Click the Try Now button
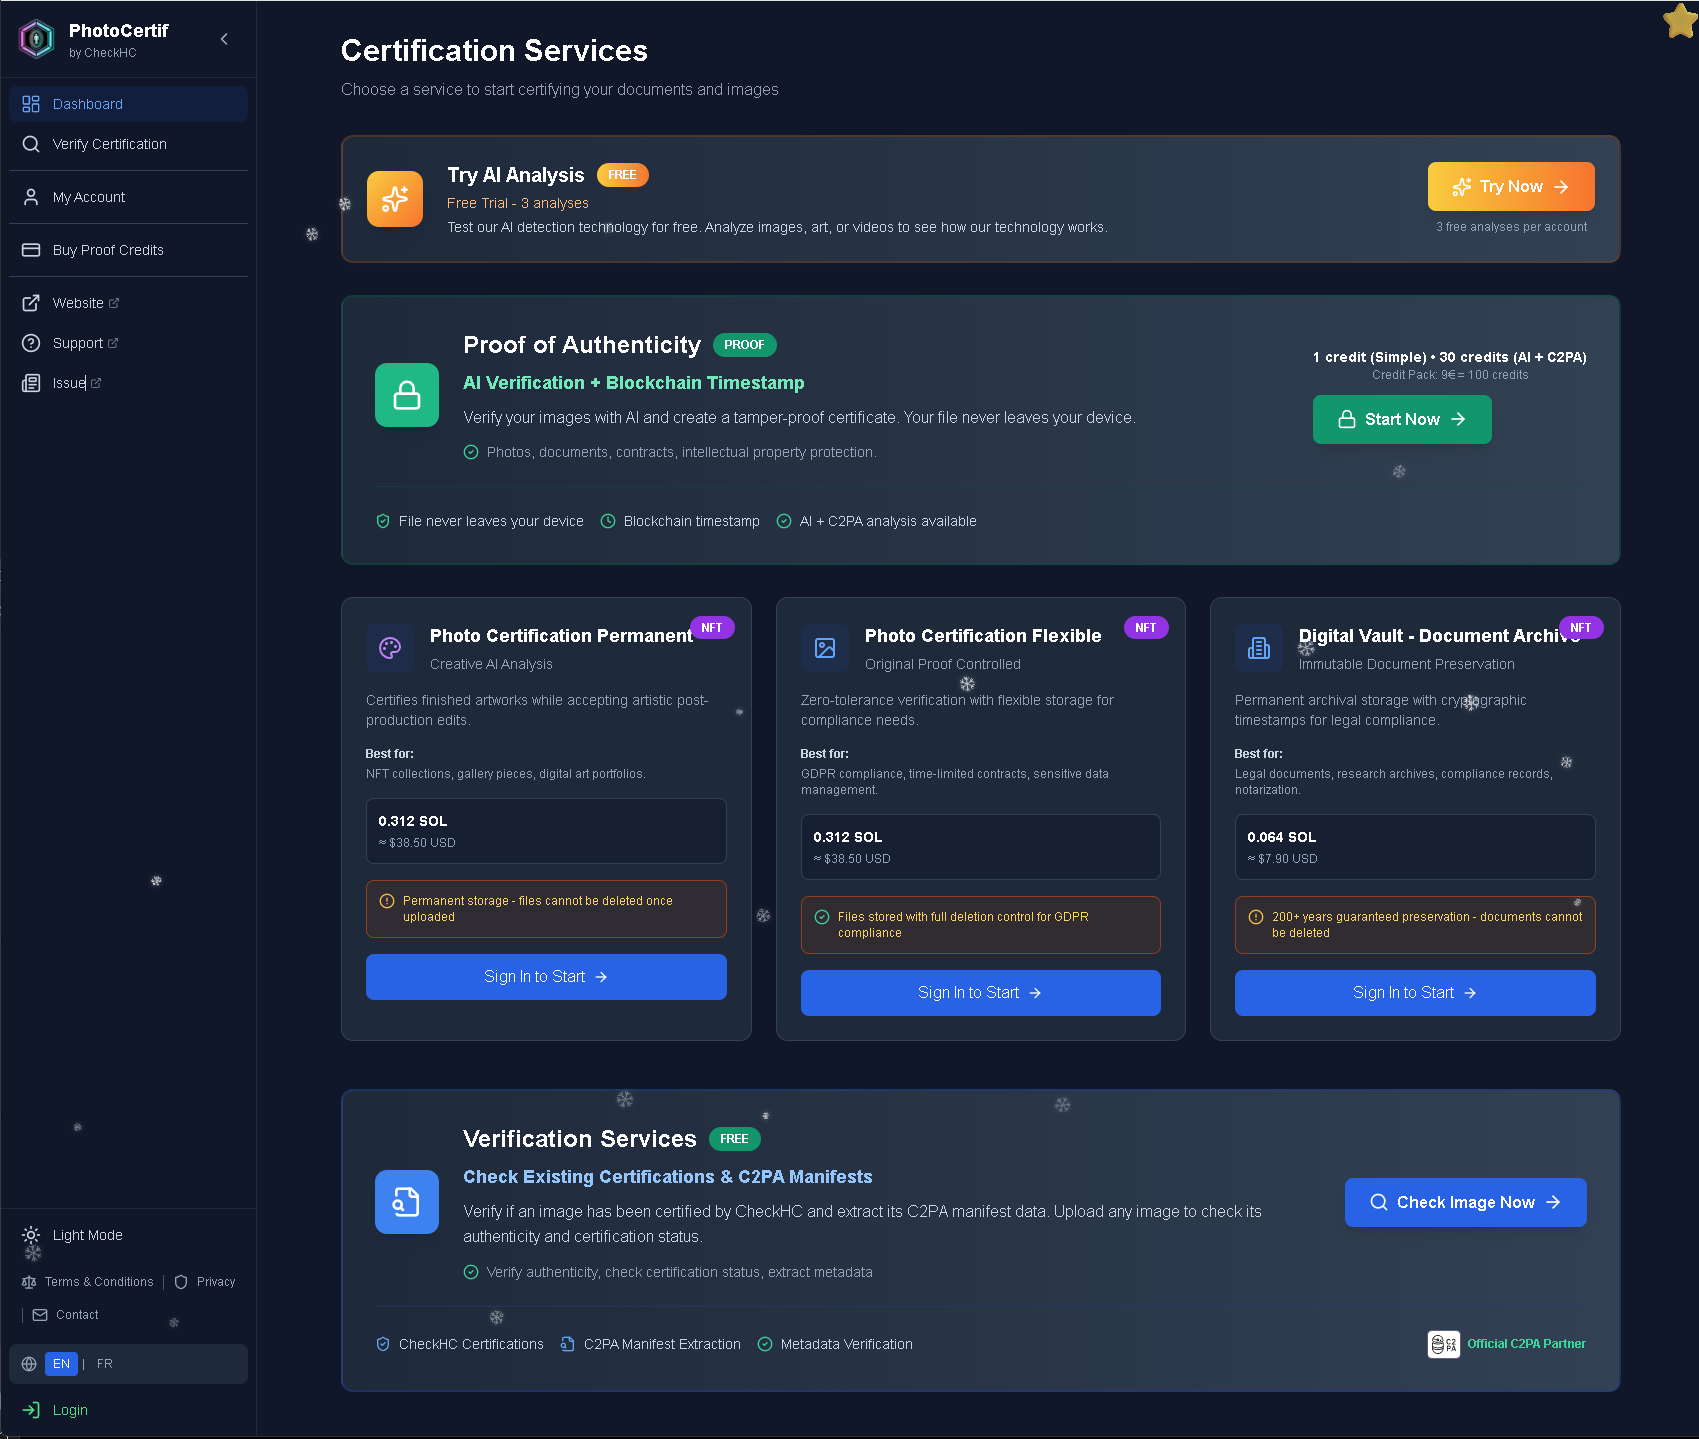The width and height of the screenshot is (1699, 1439). click(1511, 186)
